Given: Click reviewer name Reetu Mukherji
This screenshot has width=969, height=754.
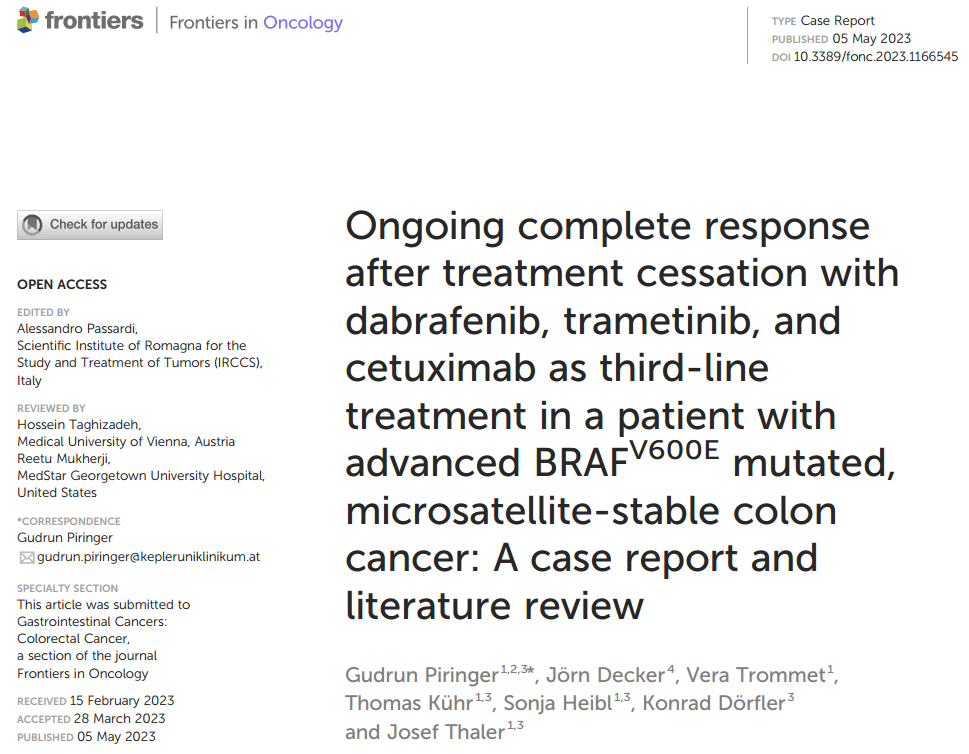Looking at the screenshot, I should (64, 459).
